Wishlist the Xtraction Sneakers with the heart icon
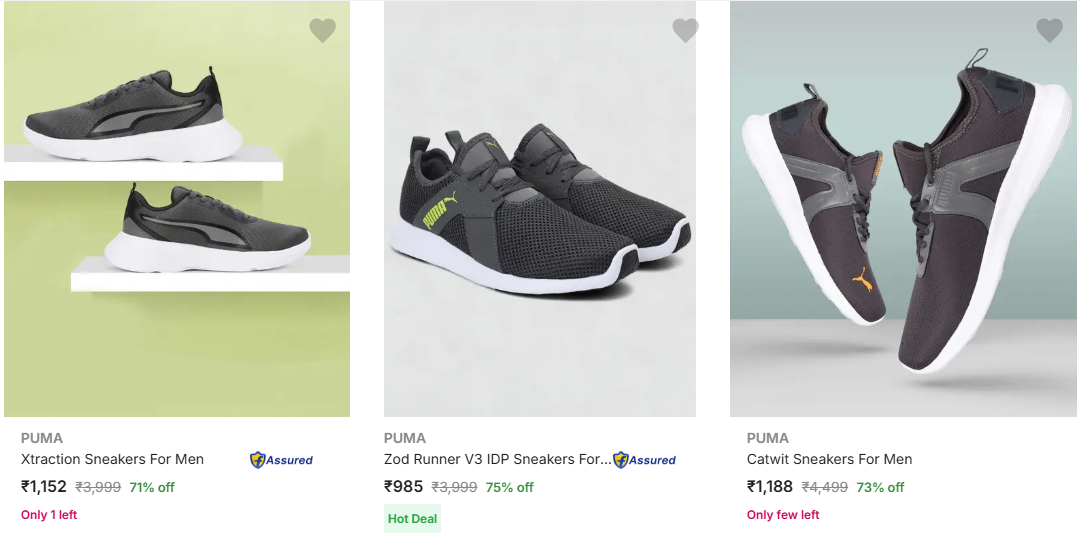Viewport: 1081px width, 539px height. click(322, 31)
